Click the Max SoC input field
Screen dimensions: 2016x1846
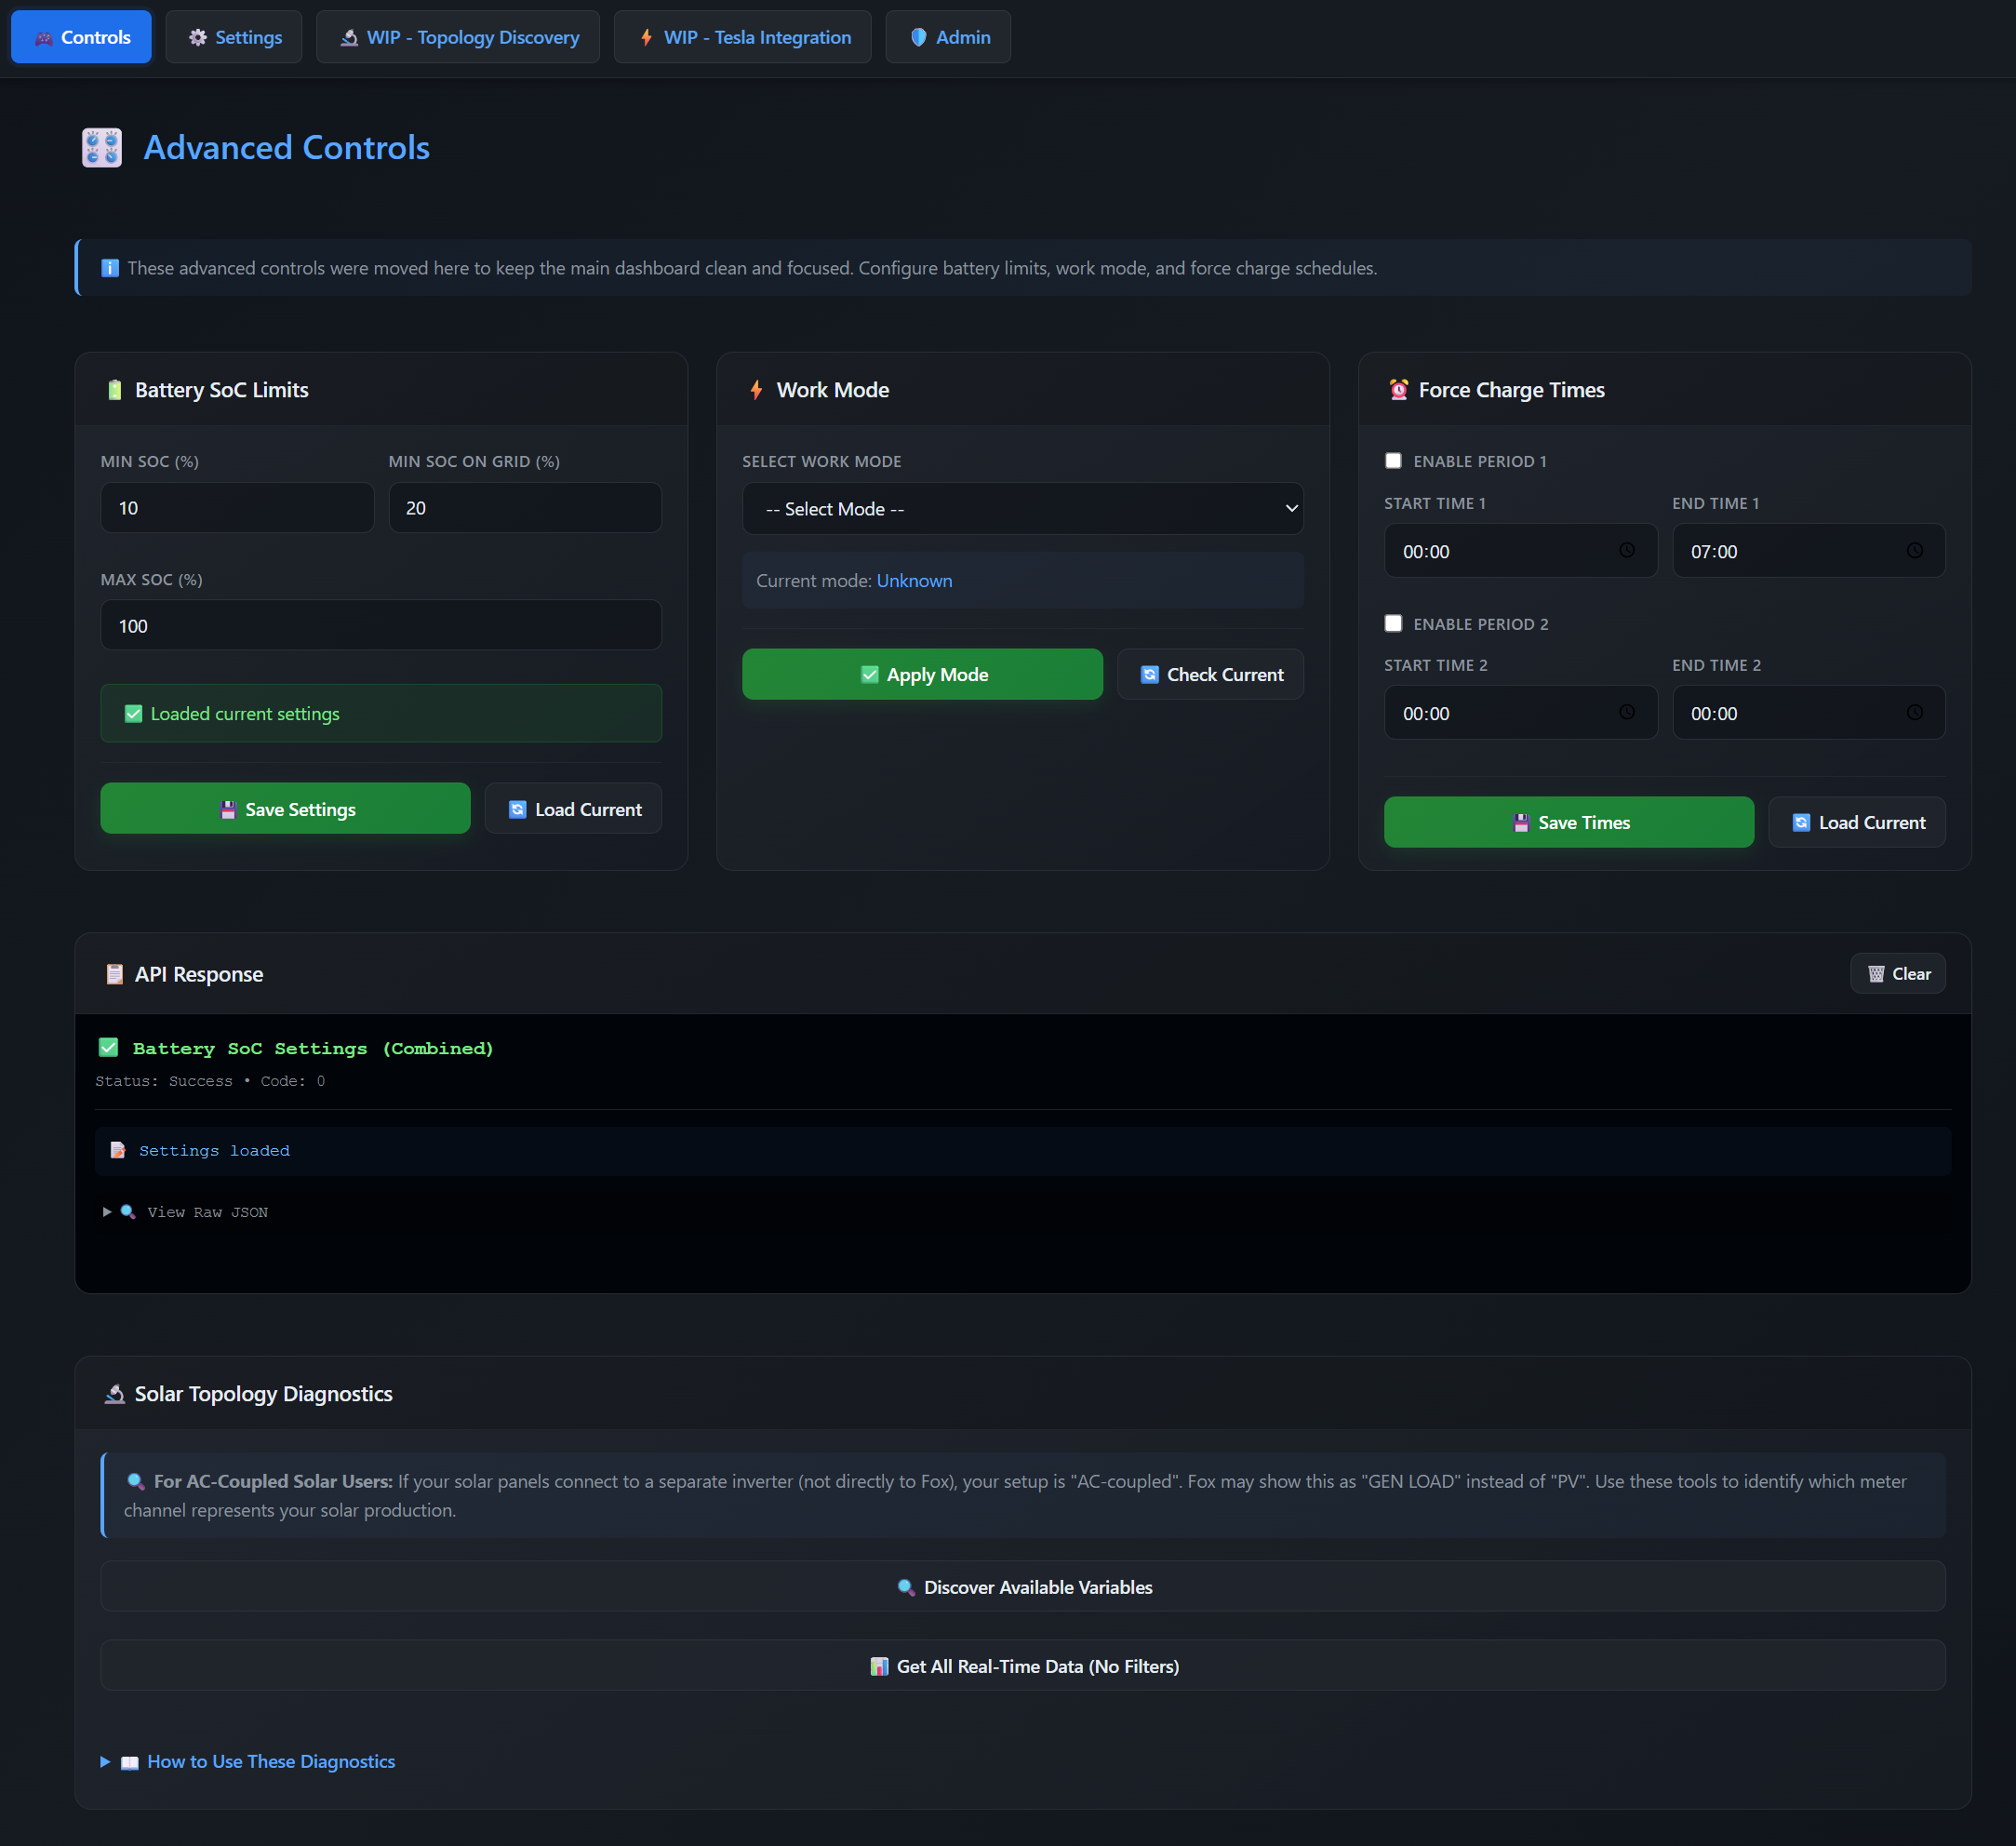(x=380, y=626)
